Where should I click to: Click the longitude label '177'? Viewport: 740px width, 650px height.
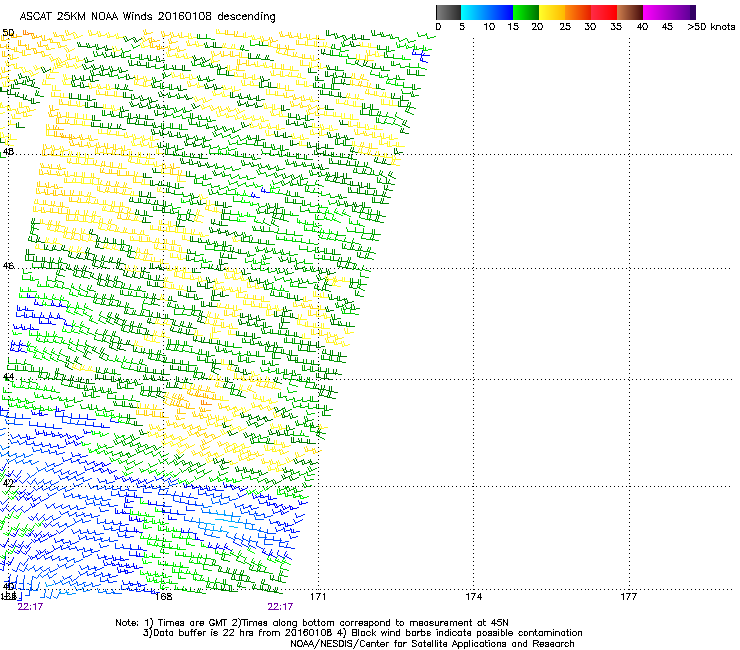[629, 597]
